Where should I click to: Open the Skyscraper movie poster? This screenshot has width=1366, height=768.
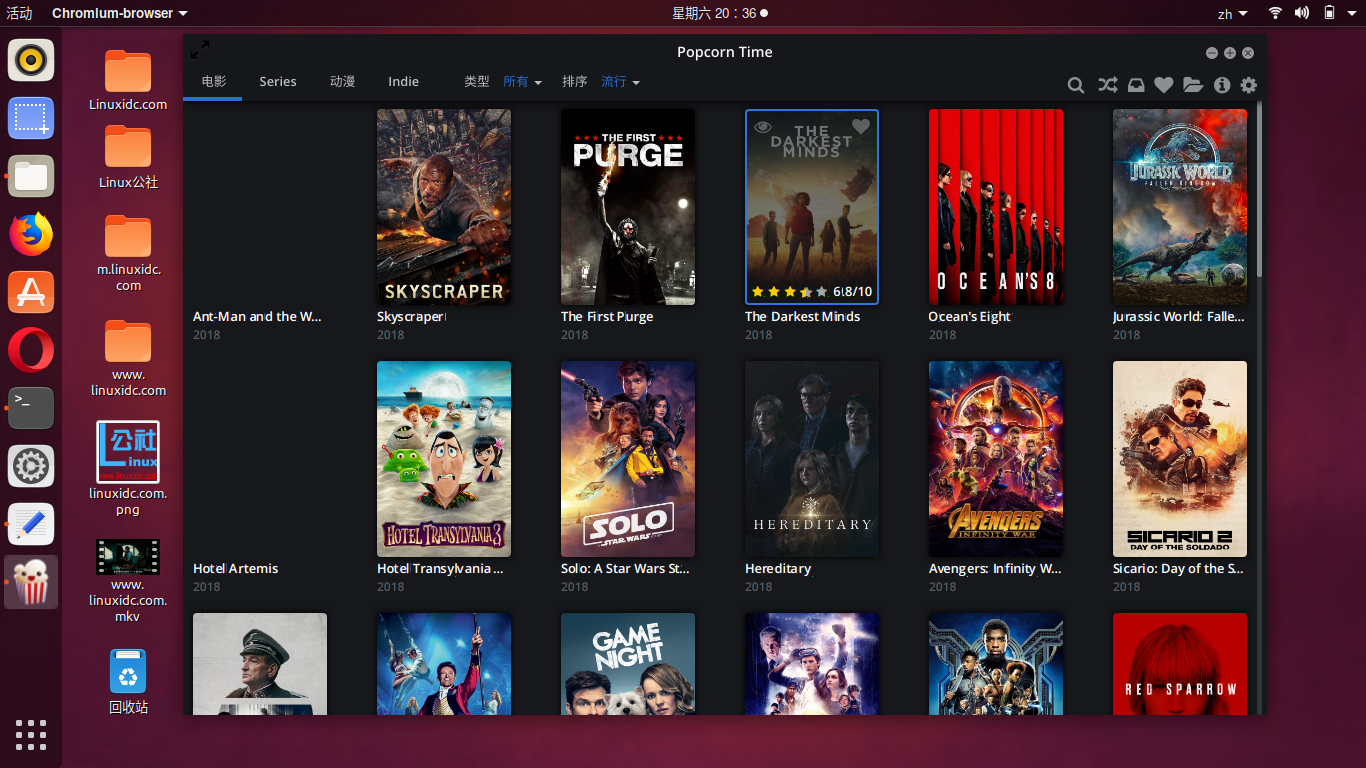coord(444,207)
